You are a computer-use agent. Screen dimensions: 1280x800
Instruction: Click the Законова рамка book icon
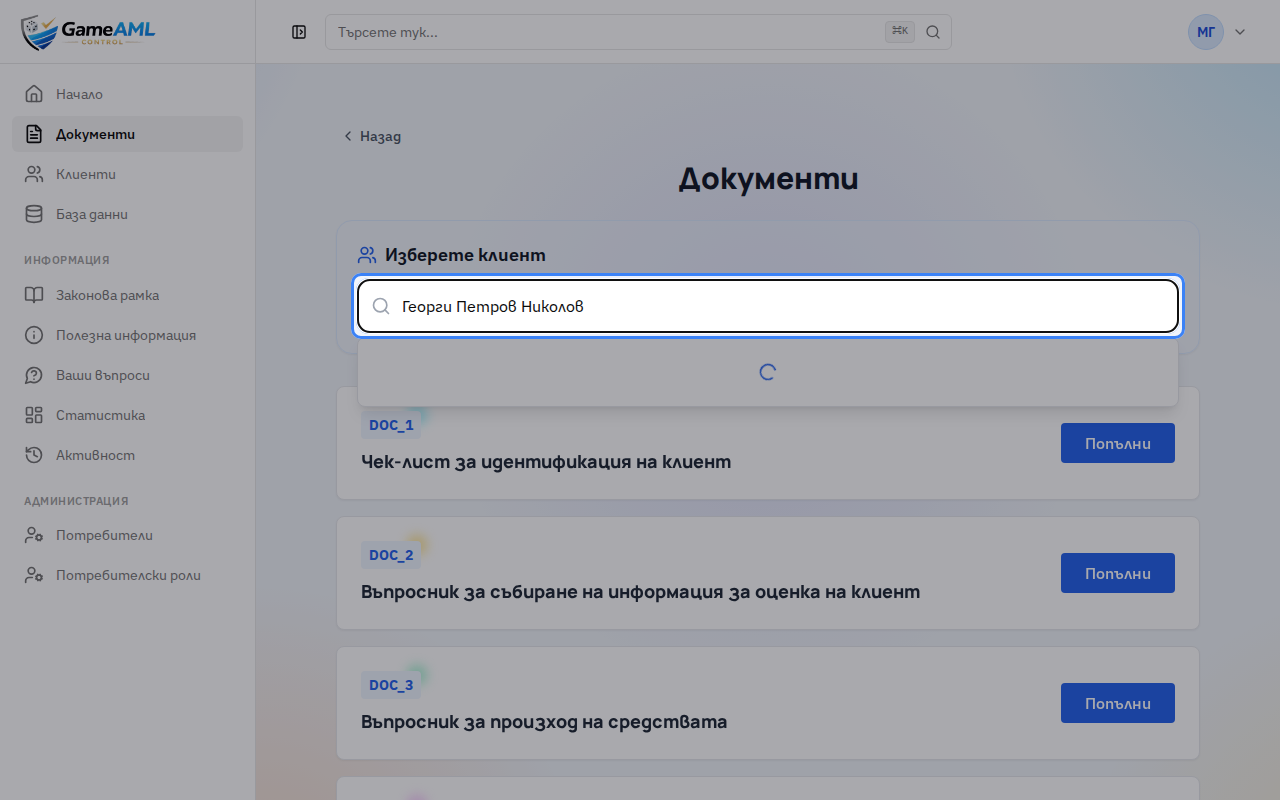tap(34, 295)
